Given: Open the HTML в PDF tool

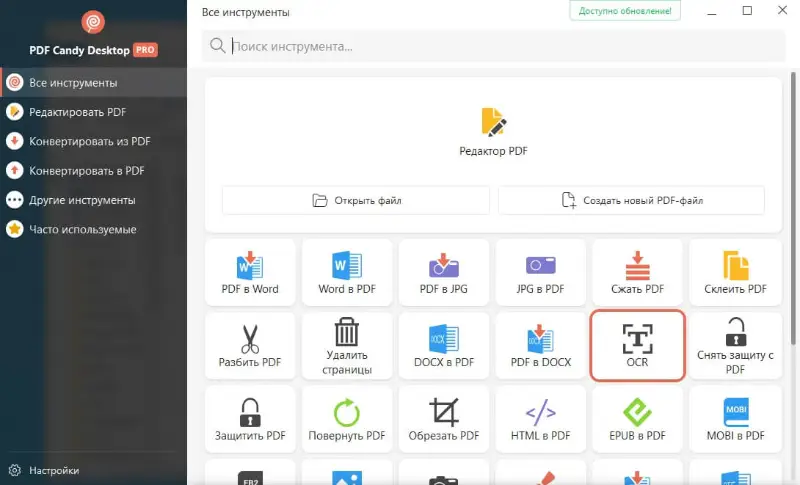Looking at the screenshot, I should pyautogui.click(x=540, y=419).
